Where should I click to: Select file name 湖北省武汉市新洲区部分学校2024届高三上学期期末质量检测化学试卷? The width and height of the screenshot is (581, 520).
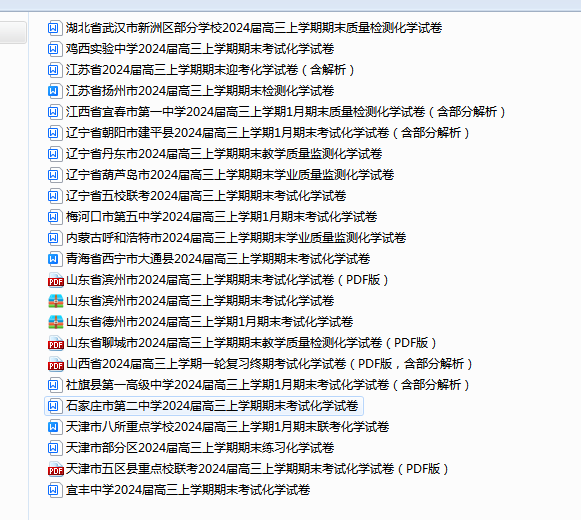254,28
